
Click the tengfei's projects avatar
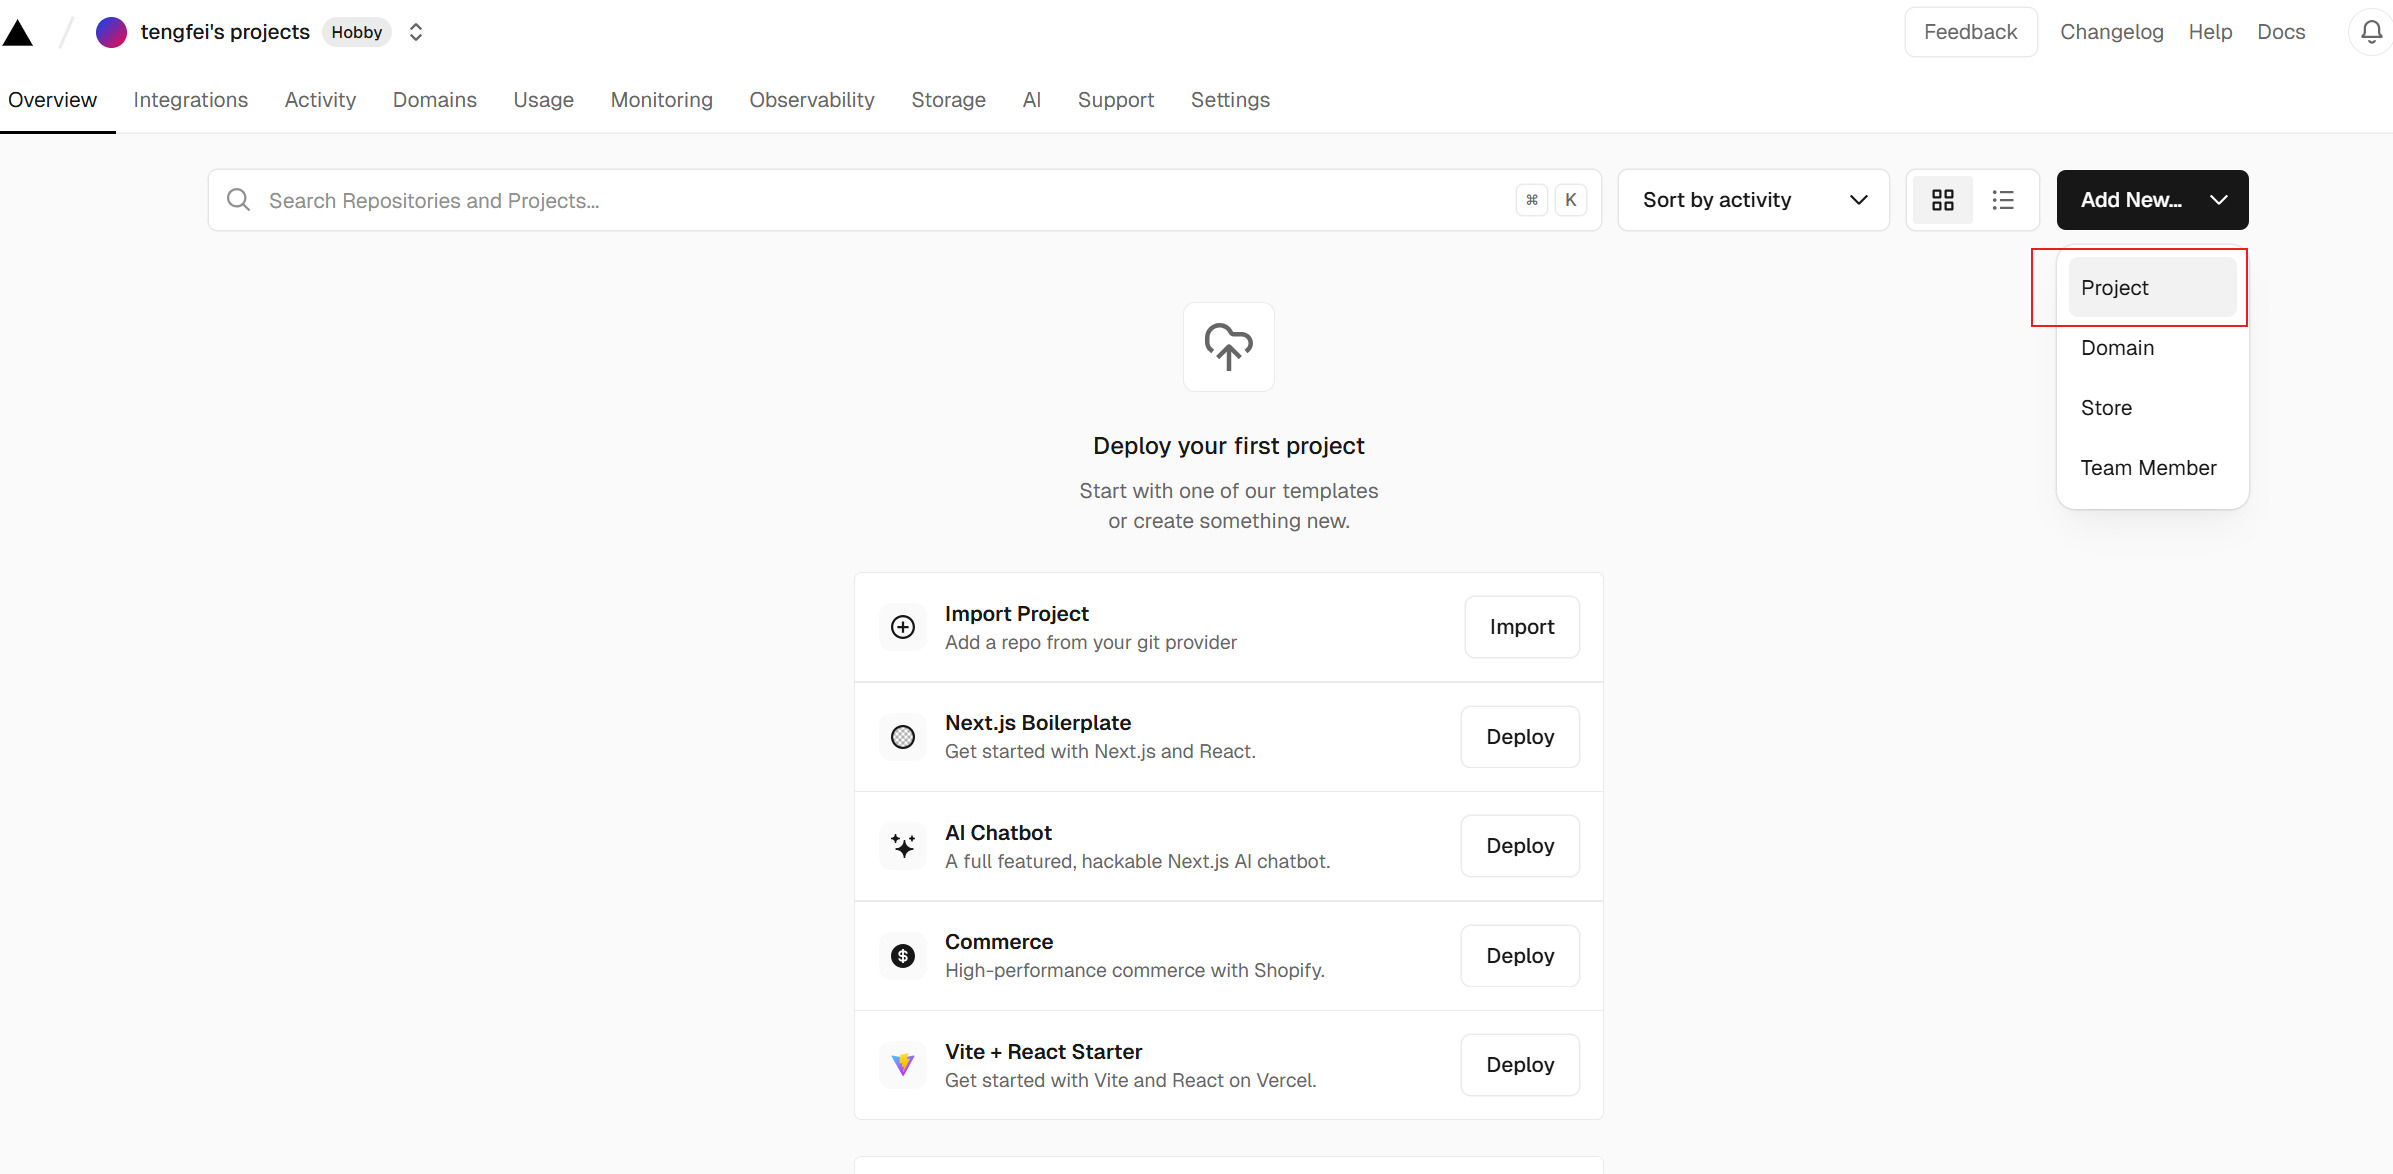click(111, 32)
